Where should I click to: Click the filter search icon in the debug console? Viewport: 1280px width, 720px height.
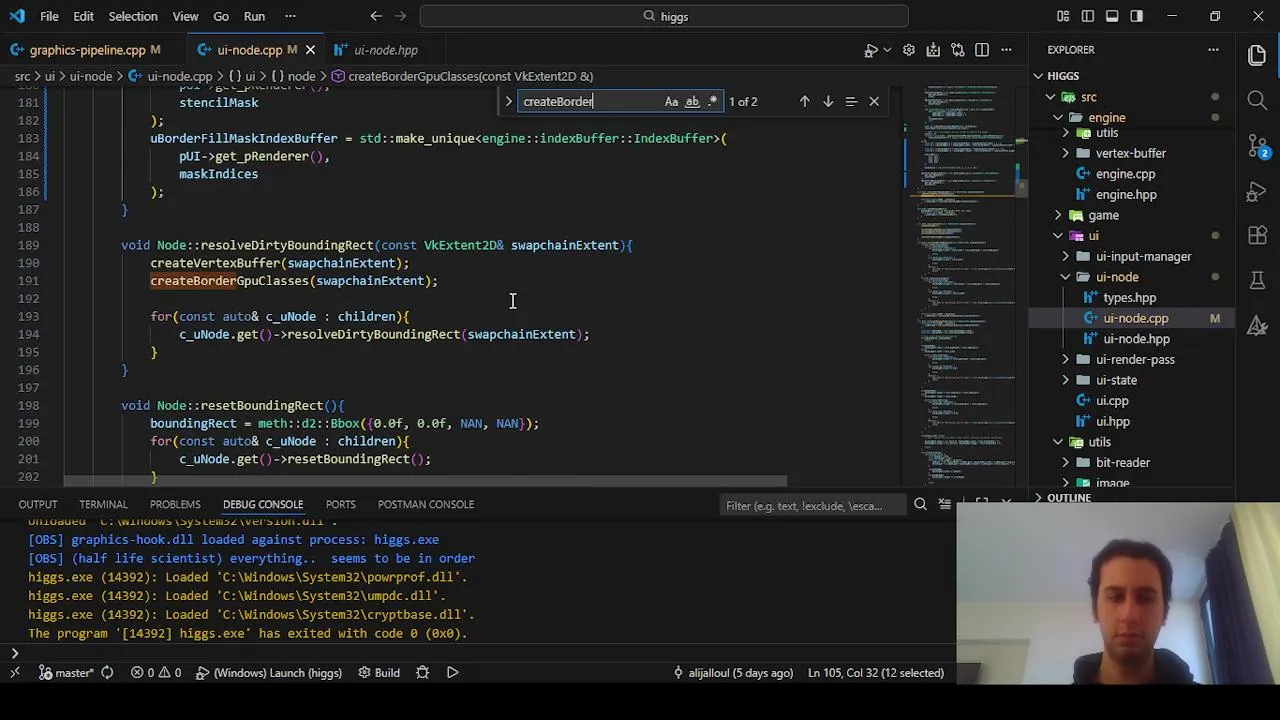point(920,505)
